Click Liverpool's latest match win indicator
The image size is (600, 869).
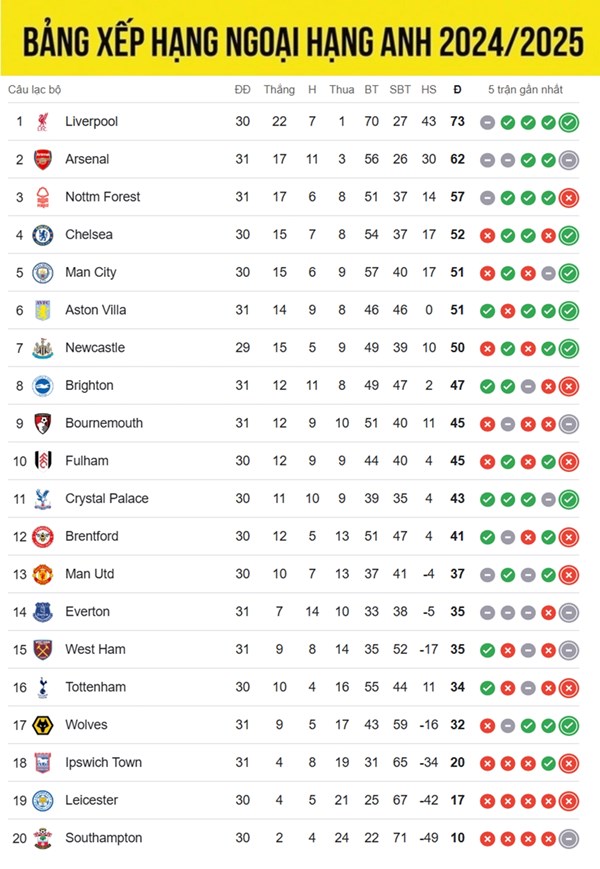(x=568, y=122)
